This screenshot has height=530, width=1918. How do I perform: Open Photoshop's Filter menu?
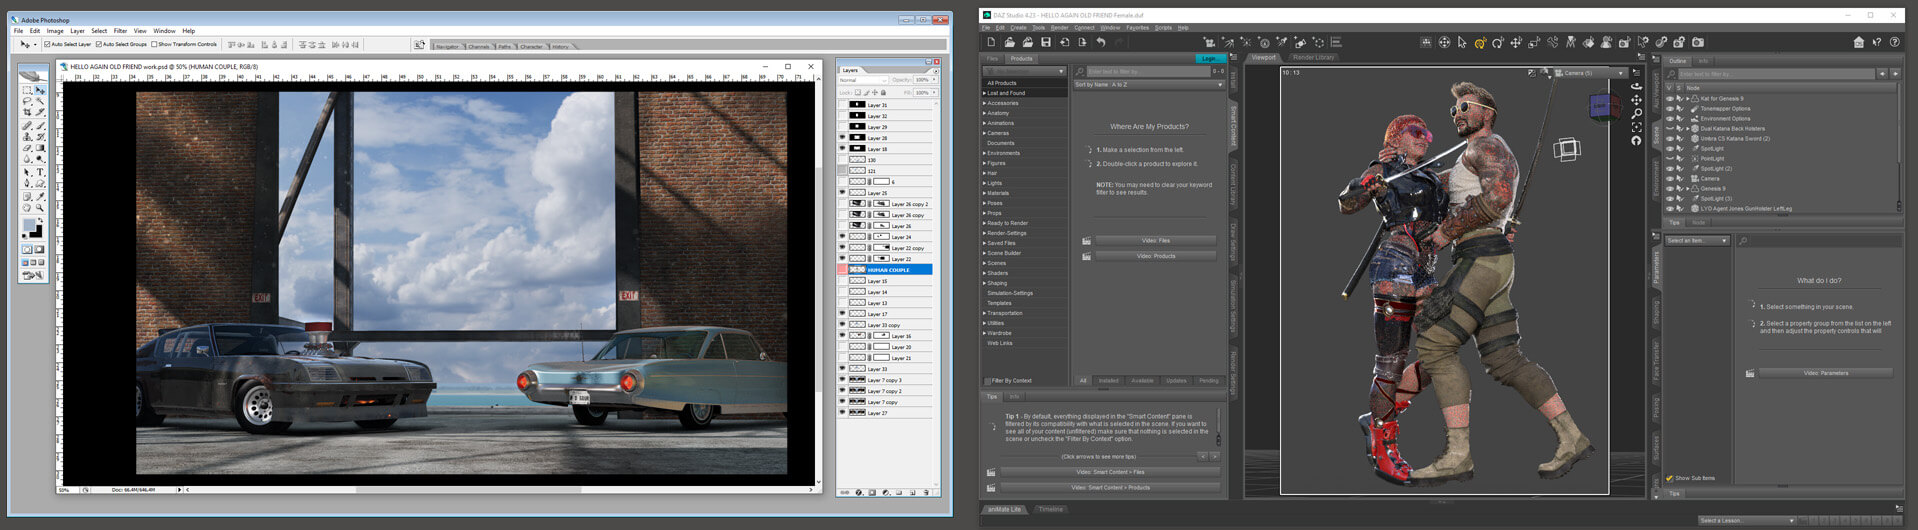[120, 31]
